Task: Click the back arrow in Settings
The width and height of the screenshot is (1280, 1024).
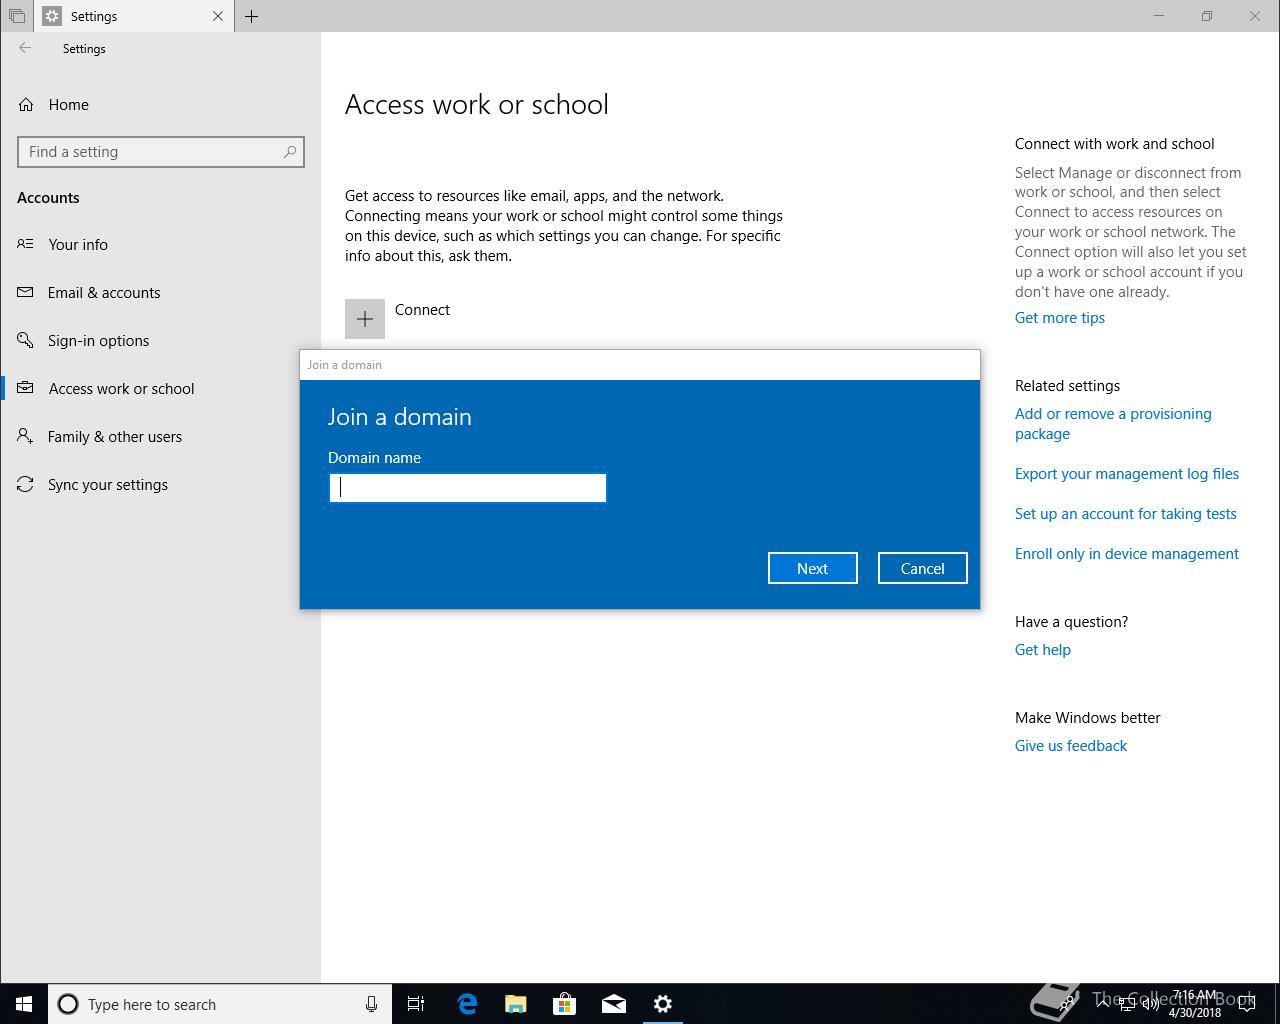Action: tap(25, 48)
